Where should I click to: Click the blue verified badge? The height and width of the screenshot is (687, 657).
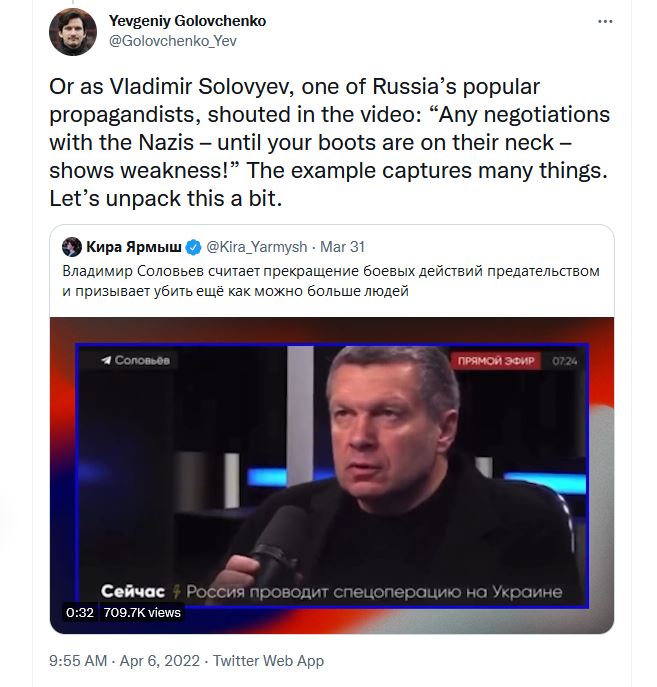coord(194,247)
